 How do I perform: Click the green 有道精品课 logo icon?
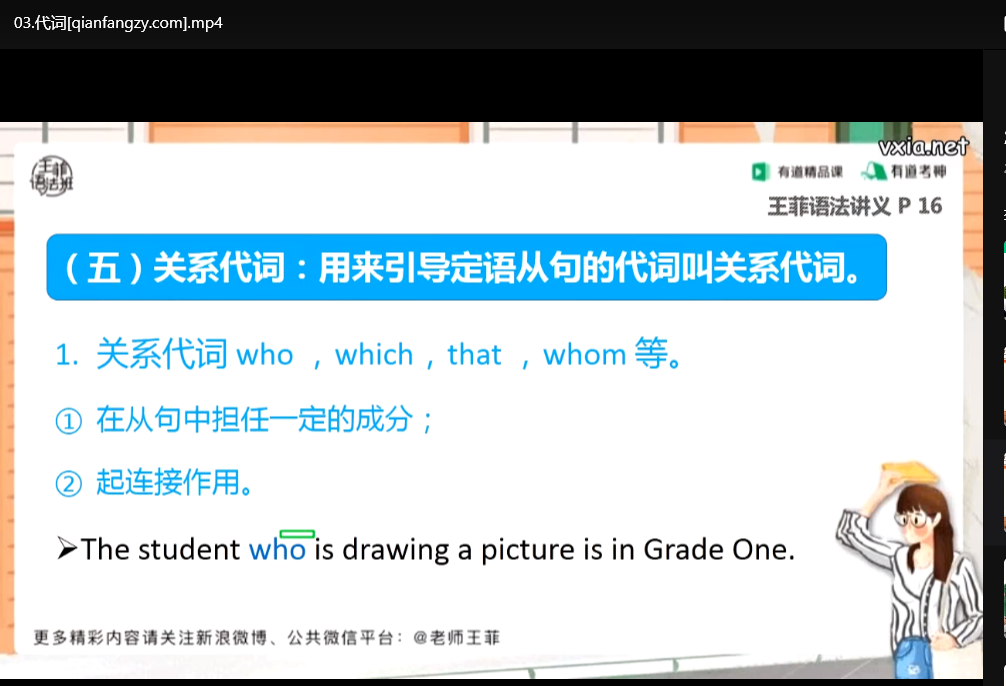[760, 172]
